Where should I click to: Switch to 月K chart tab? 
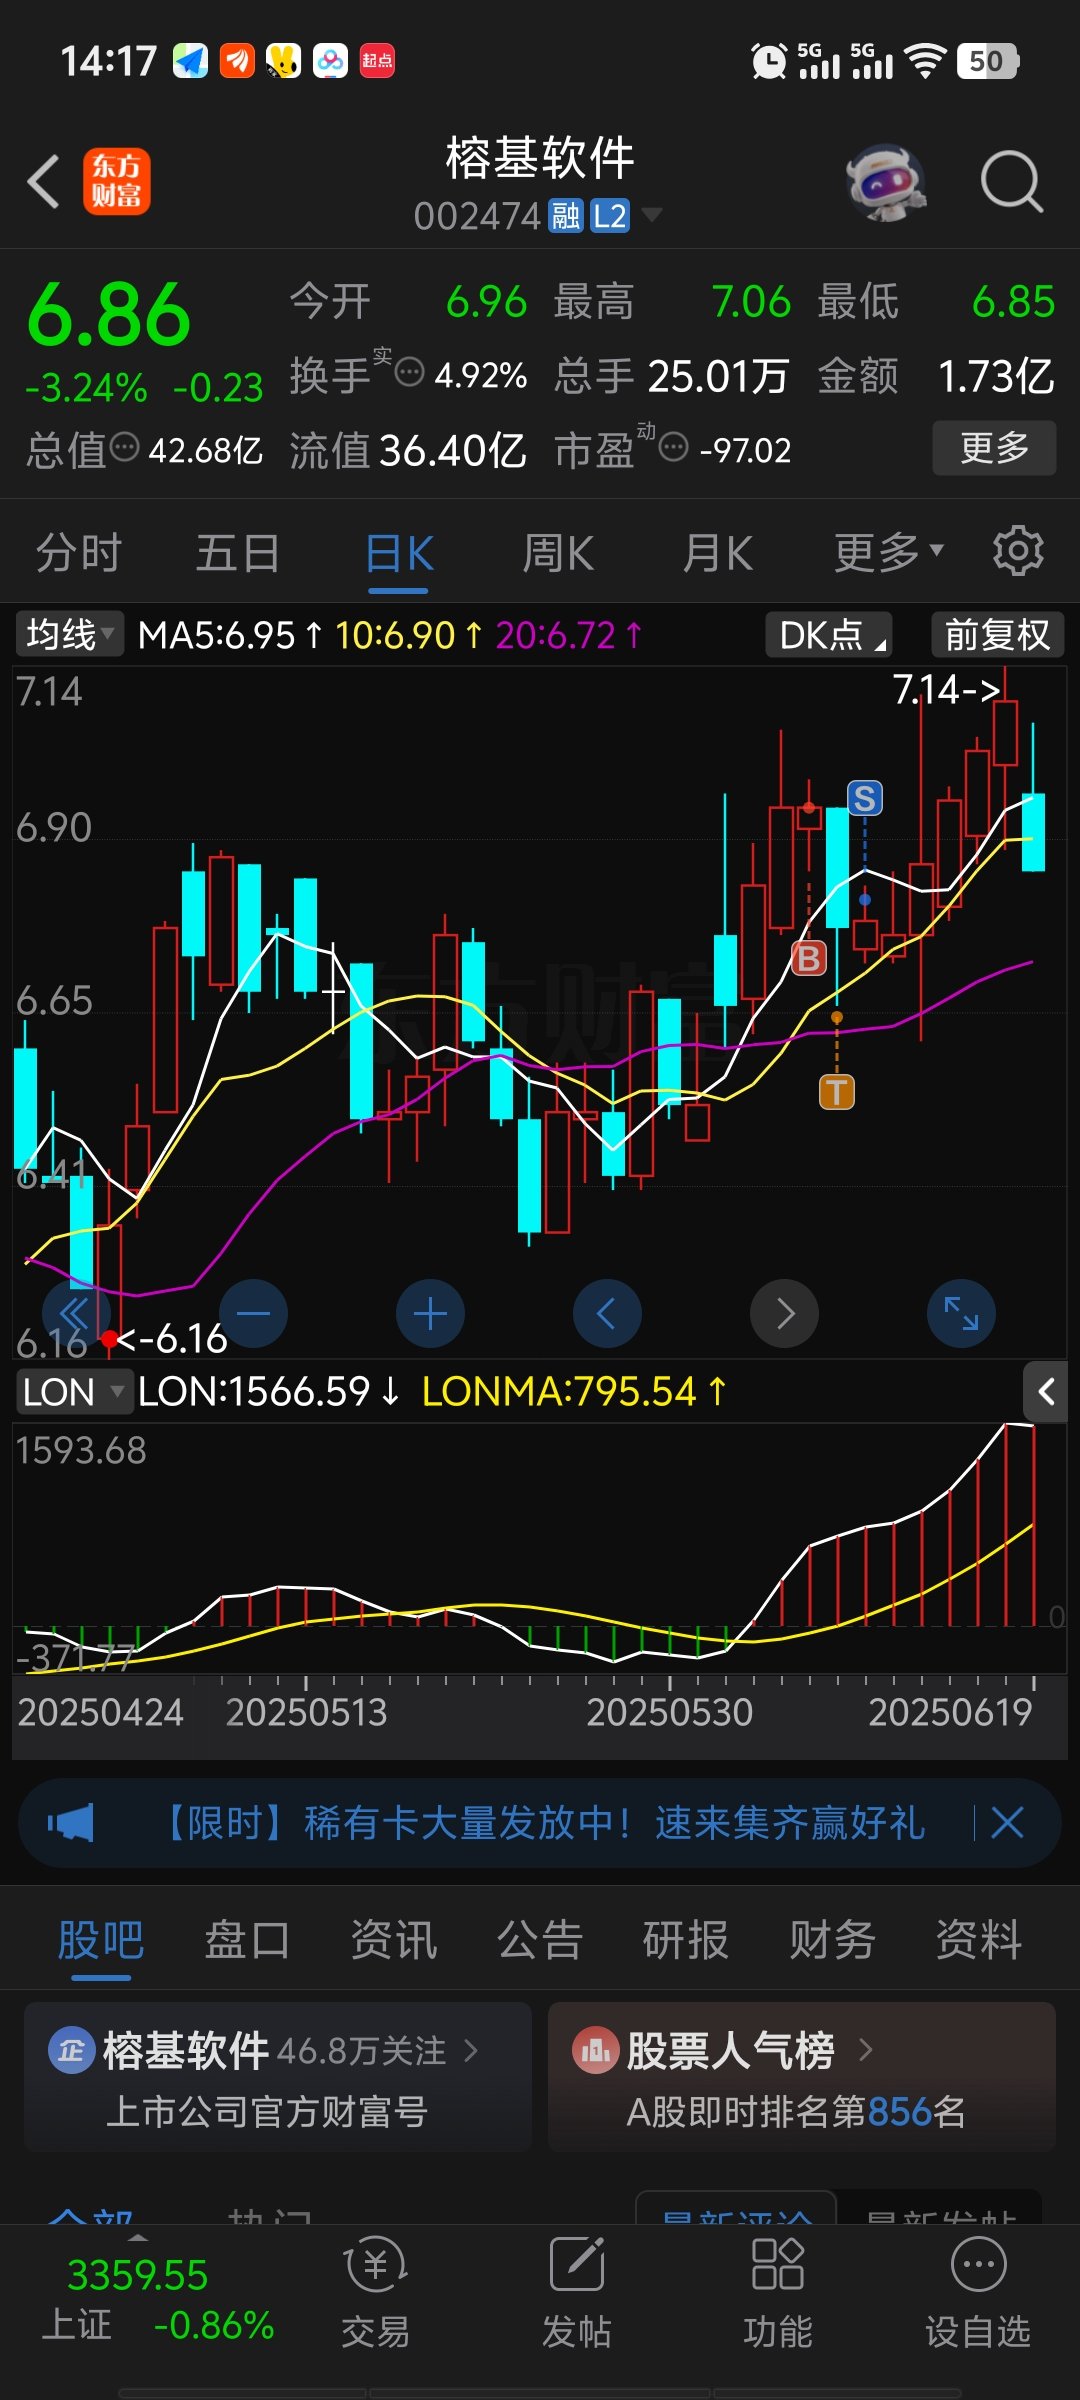click(717, 552)
